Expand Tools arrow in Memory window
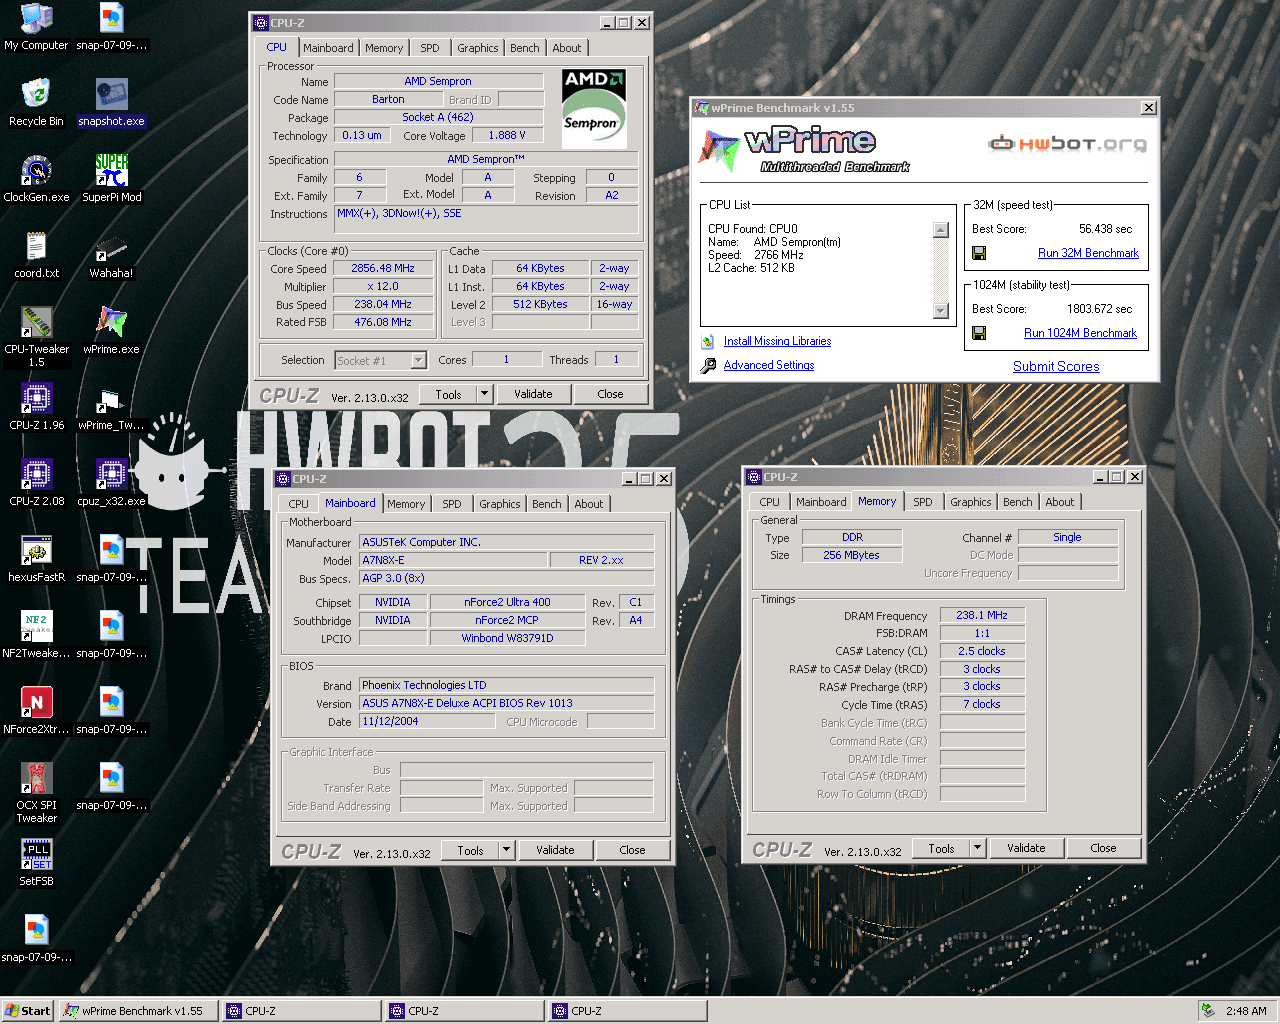This screenshot has height=1024, width=1280. [977, 848]
